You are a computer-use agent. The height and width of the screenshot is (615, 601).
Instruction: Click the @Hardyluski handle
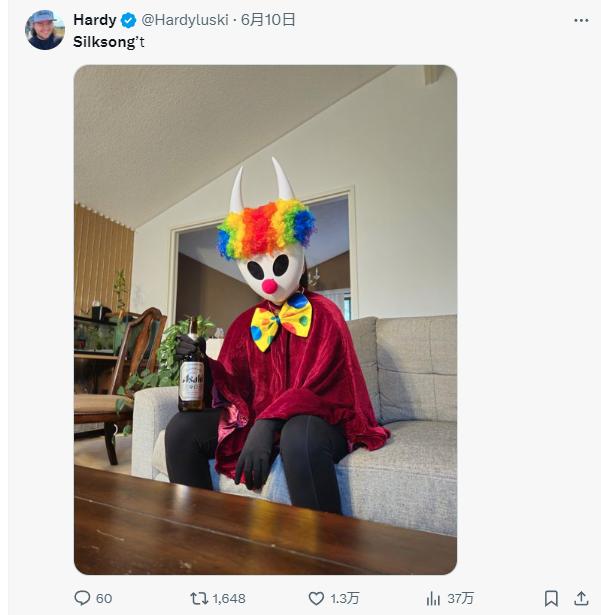[186, 20]
